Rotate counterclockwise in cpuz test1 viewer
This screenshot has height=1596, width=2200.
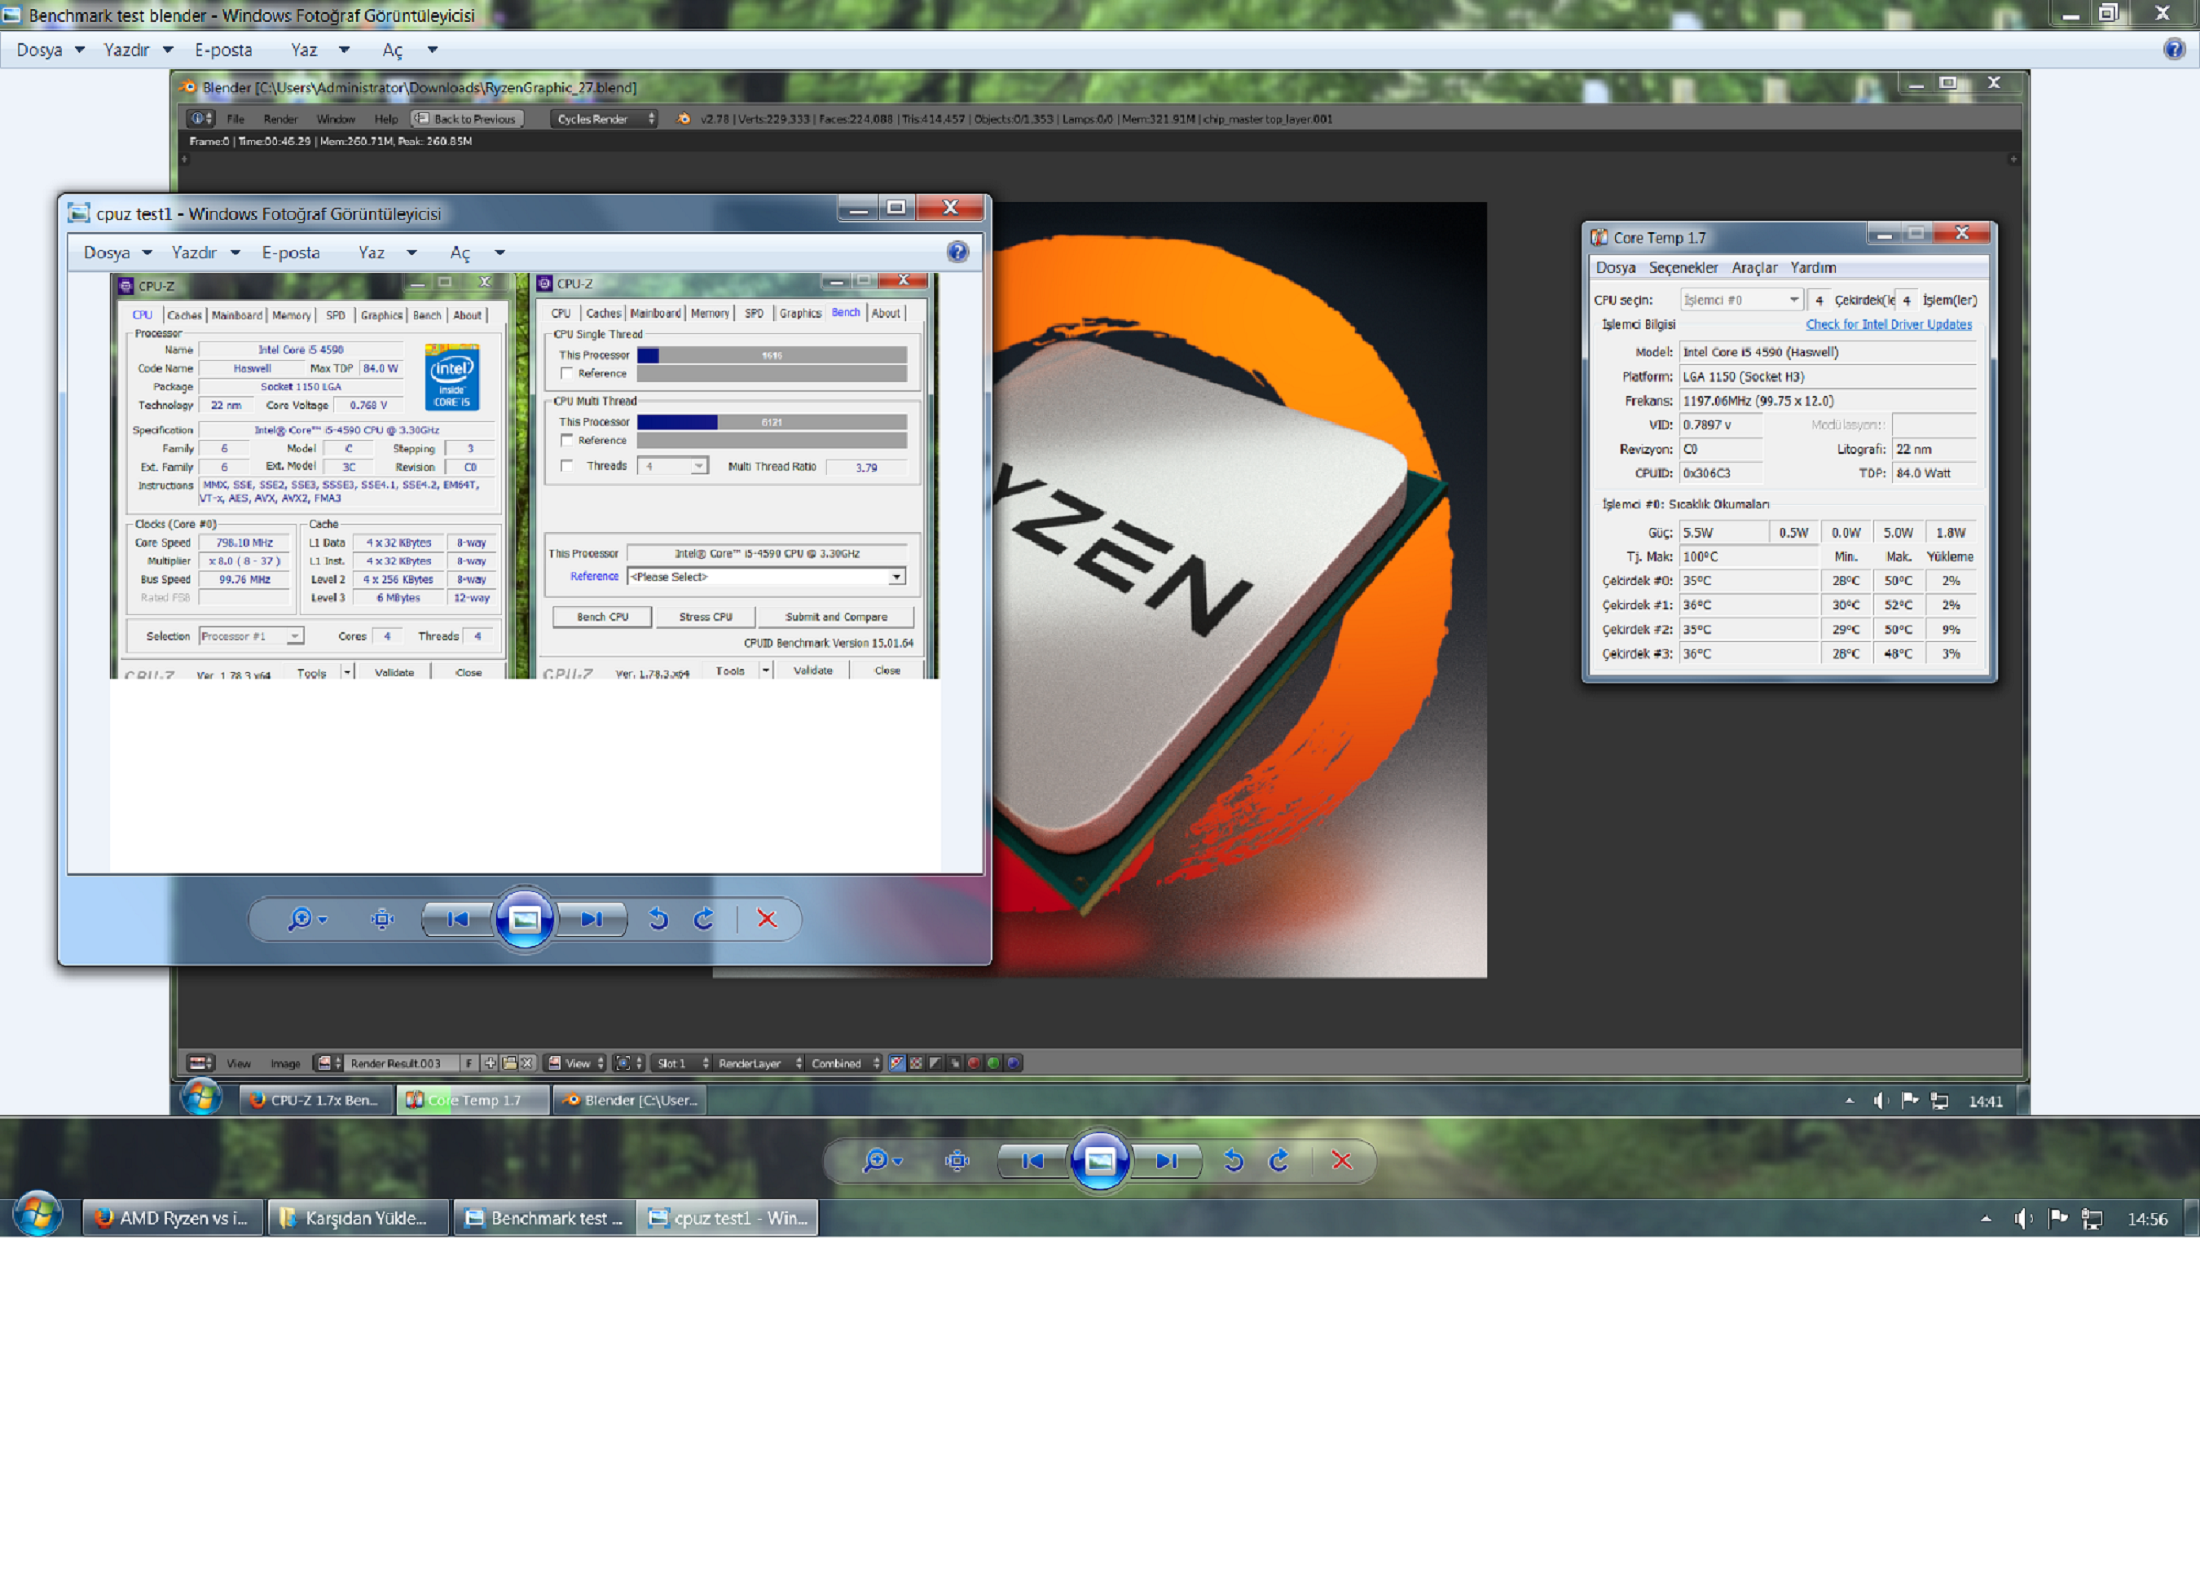[658, 919]
